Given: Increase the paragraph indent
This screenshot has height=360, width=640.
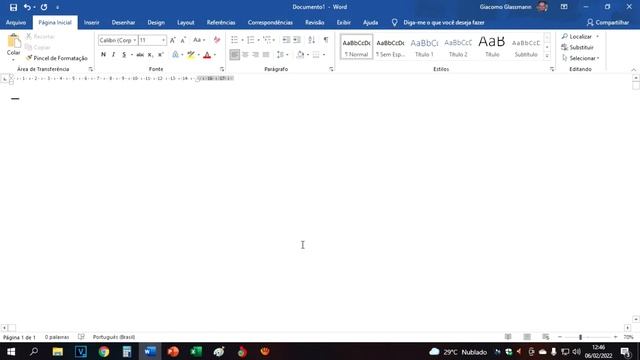Looking at the screenshot, I should (x=297, y=40).
